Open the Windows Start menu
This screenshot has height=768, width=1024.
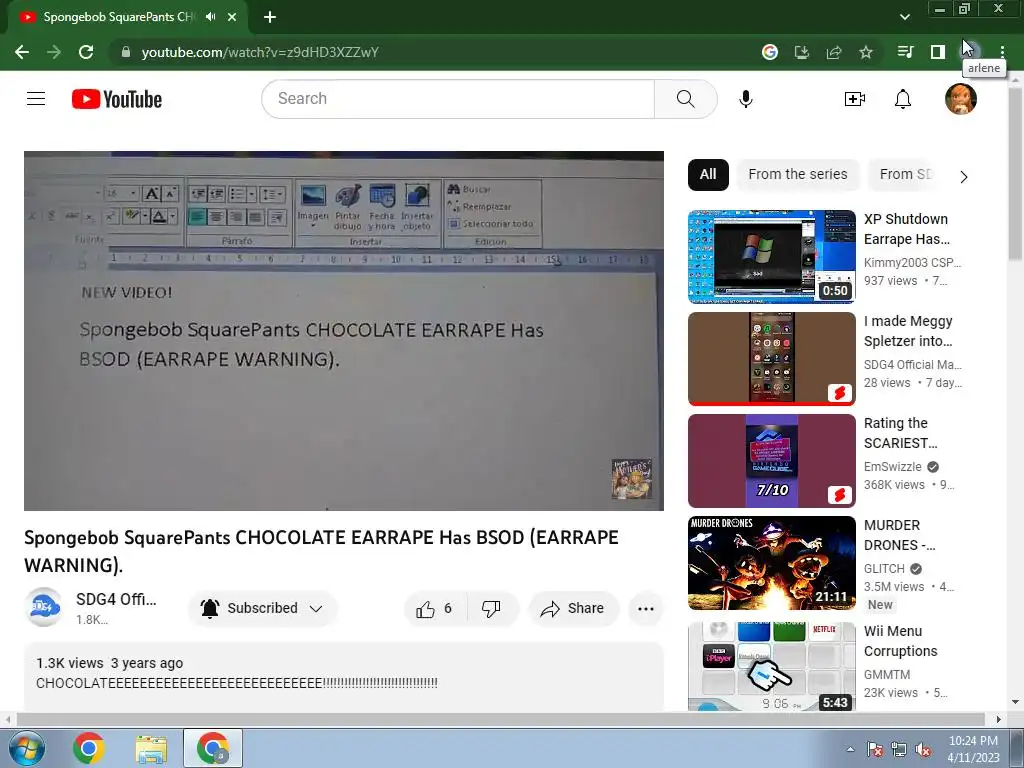point(26,748)
